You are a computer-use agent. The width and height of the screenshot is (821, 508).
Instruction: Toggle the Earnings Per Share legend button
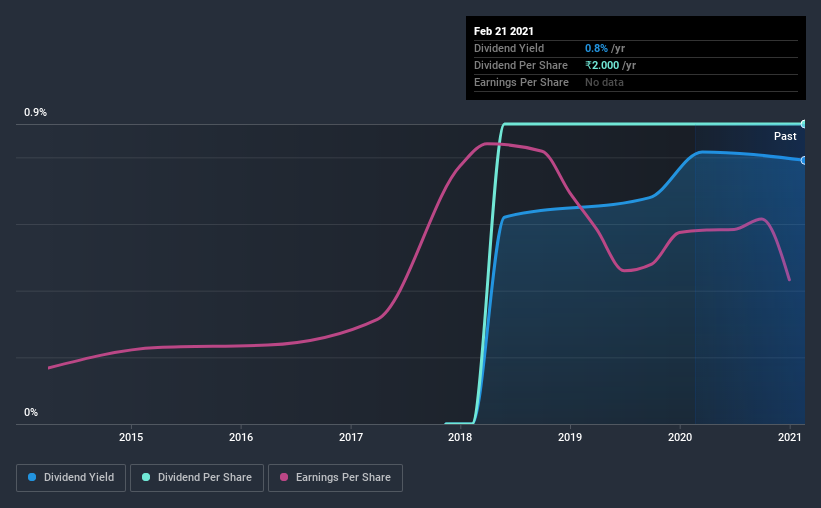[336, 478]
